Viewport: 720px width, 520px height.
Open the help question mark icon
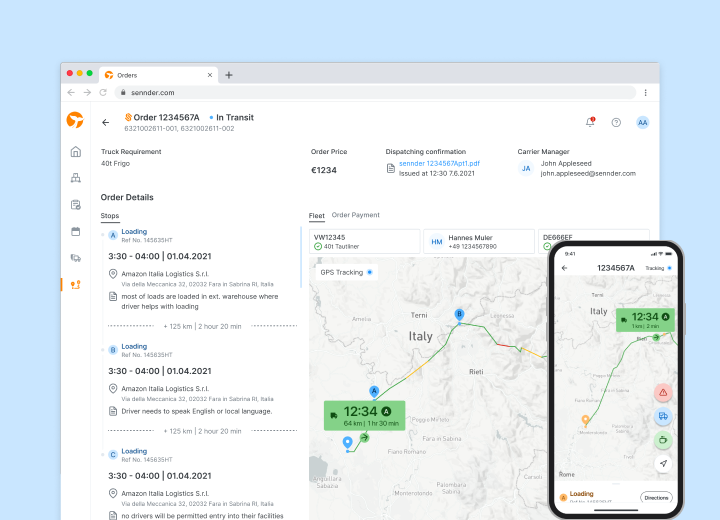[x=616, y=122]
